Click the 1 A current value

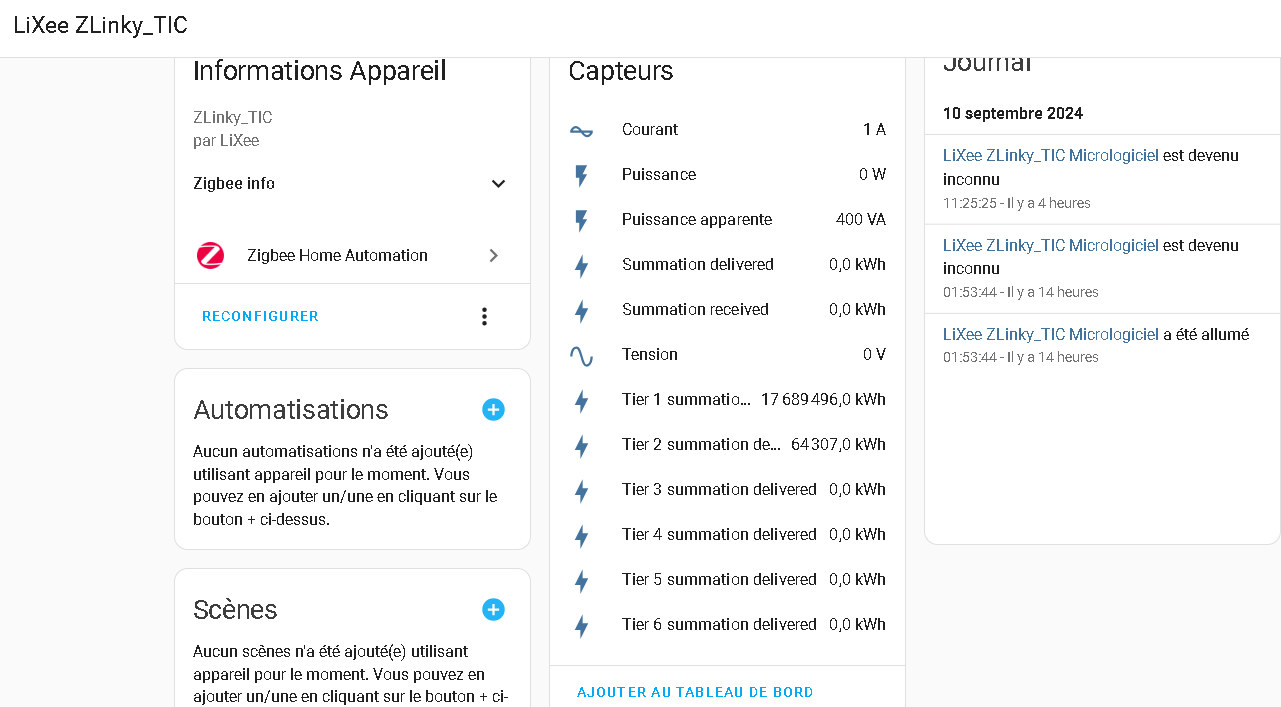pos(875,130)
